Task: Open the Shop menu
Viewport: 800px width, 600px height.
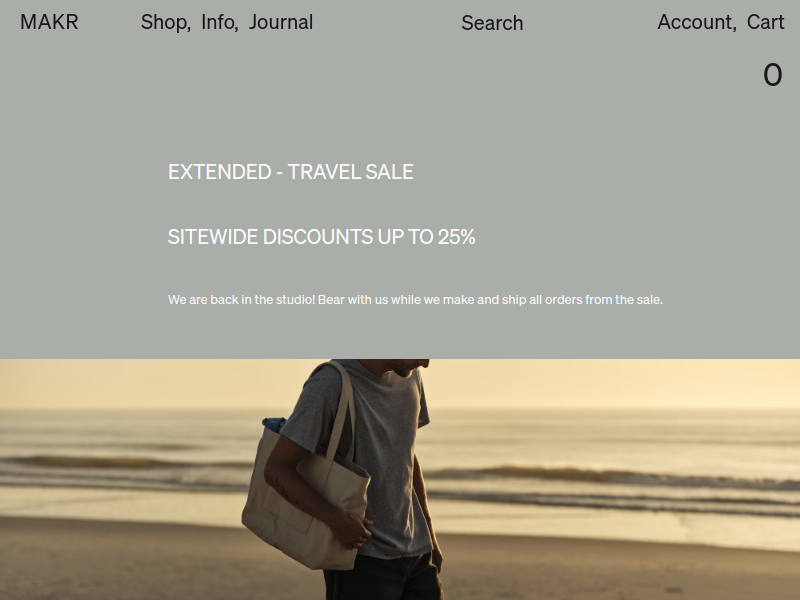Action: [x=164, y=22]
